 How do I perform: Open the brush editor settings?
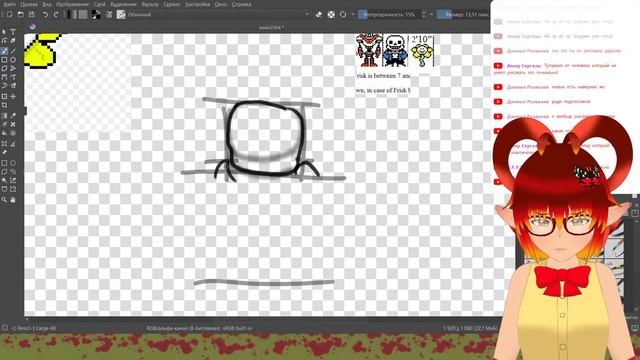109,14
